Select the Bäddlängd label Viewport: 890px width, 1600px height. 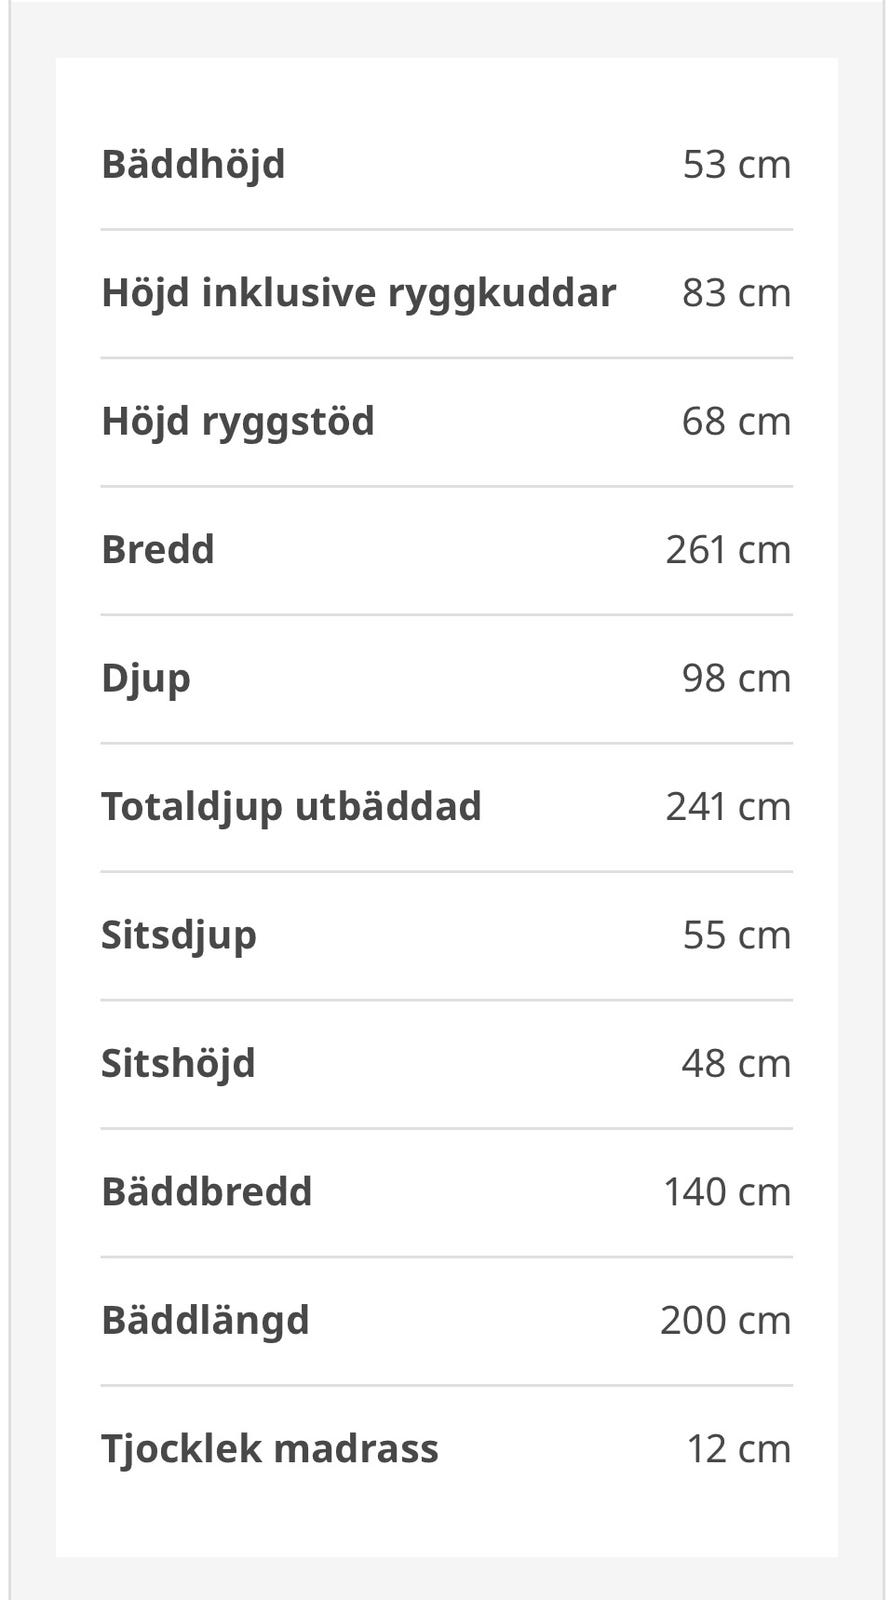pyautogui.click(x=205, y=1321)
